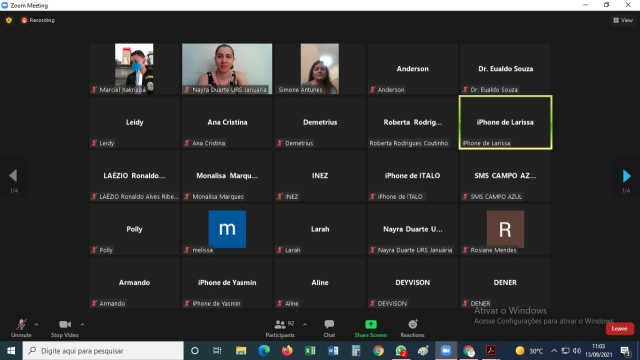The height and width of the screenshot is (360, 640).
Task: Expand audio options arrow beside Unmute
Action: 36,324
